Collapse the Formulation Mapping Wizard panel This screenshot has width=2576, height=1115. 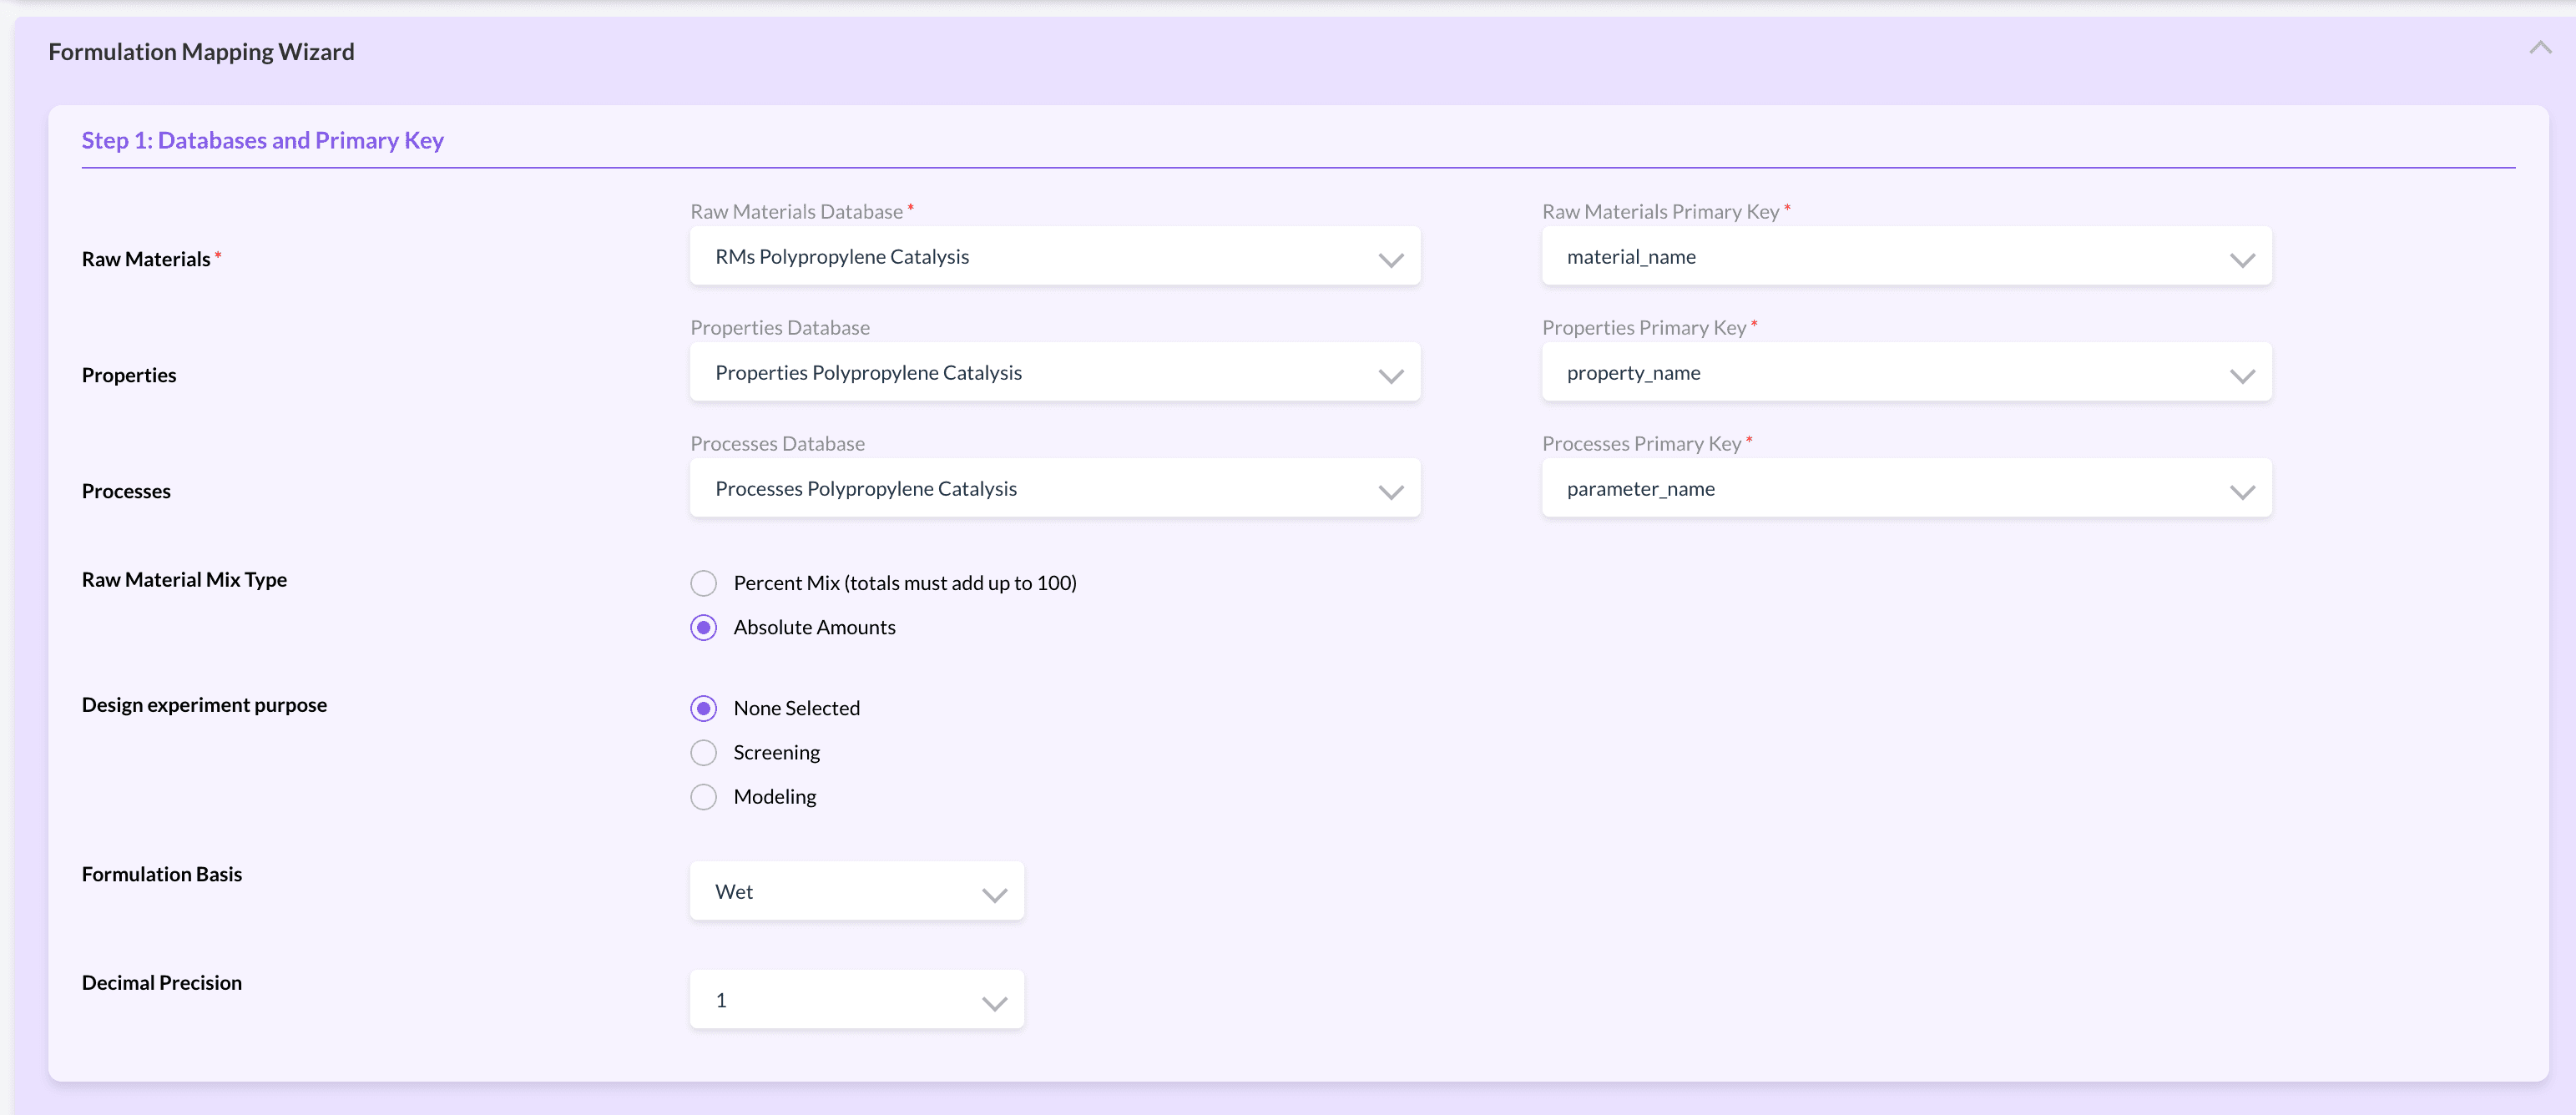tap(2539, 48)
